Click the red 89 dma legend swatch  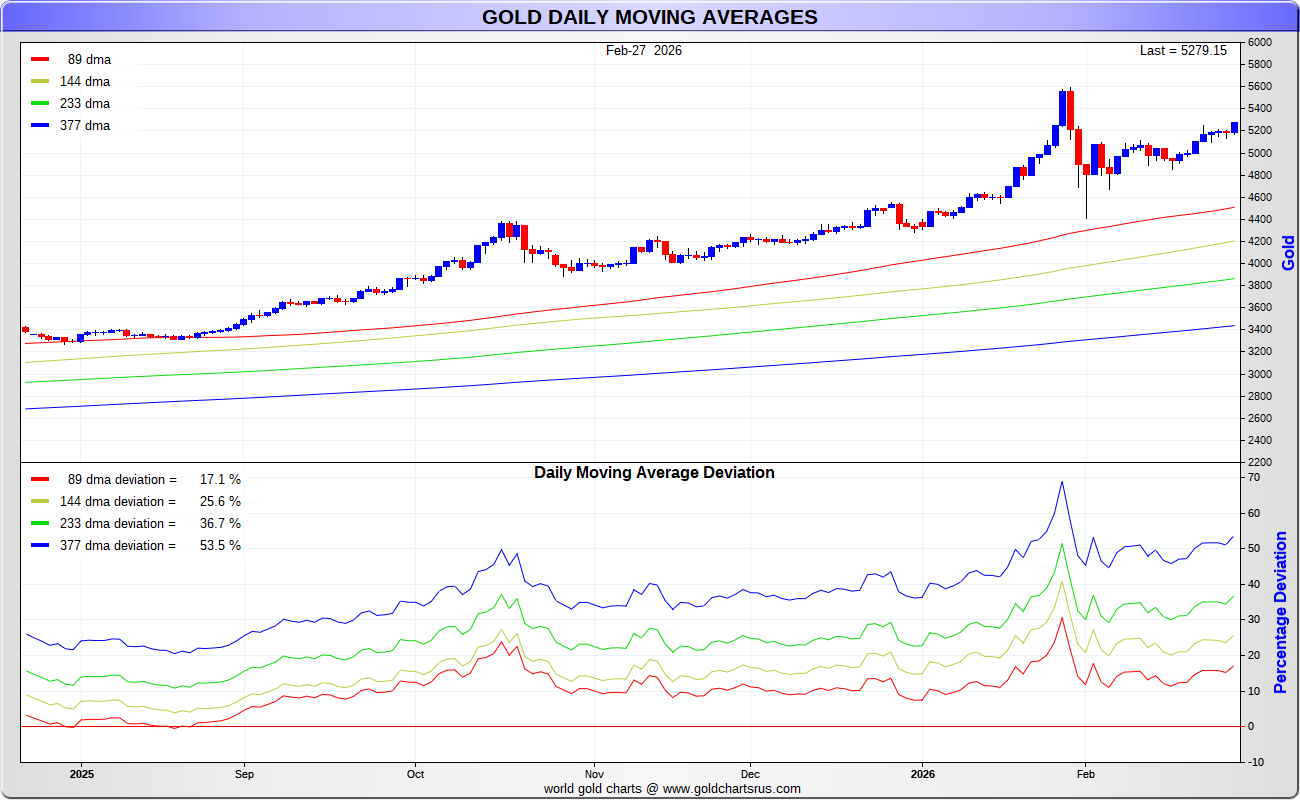pos(40,59)
